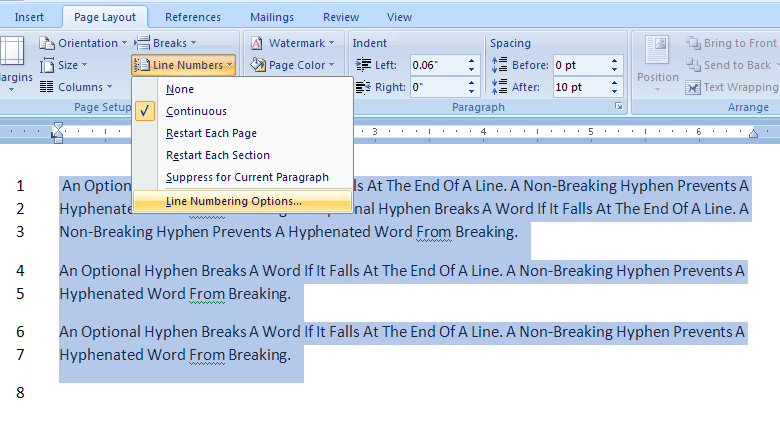The image size is (780, 431).
Task: Open the Margins dropdown arrow
Action: (x=11, y=90)
